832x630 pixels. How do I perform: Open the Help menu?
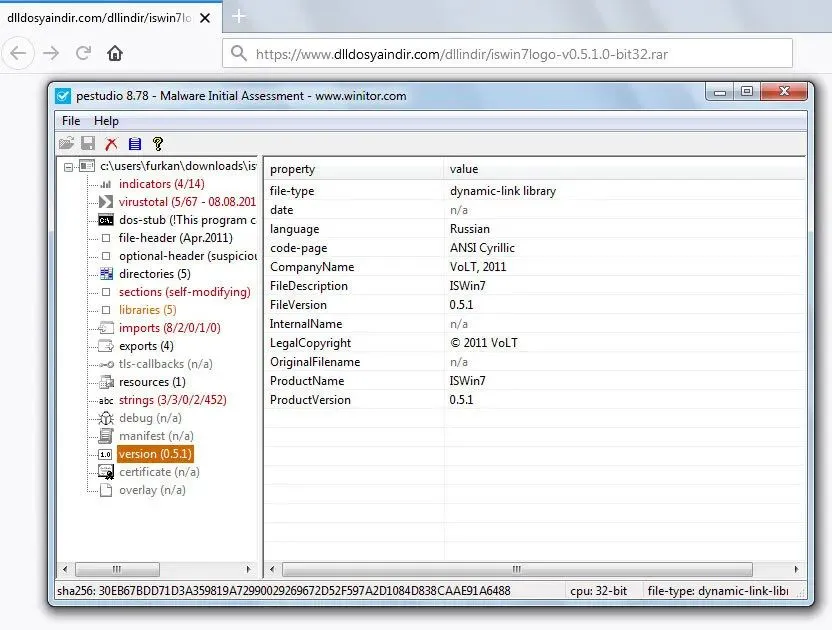[x=106, y=121]
